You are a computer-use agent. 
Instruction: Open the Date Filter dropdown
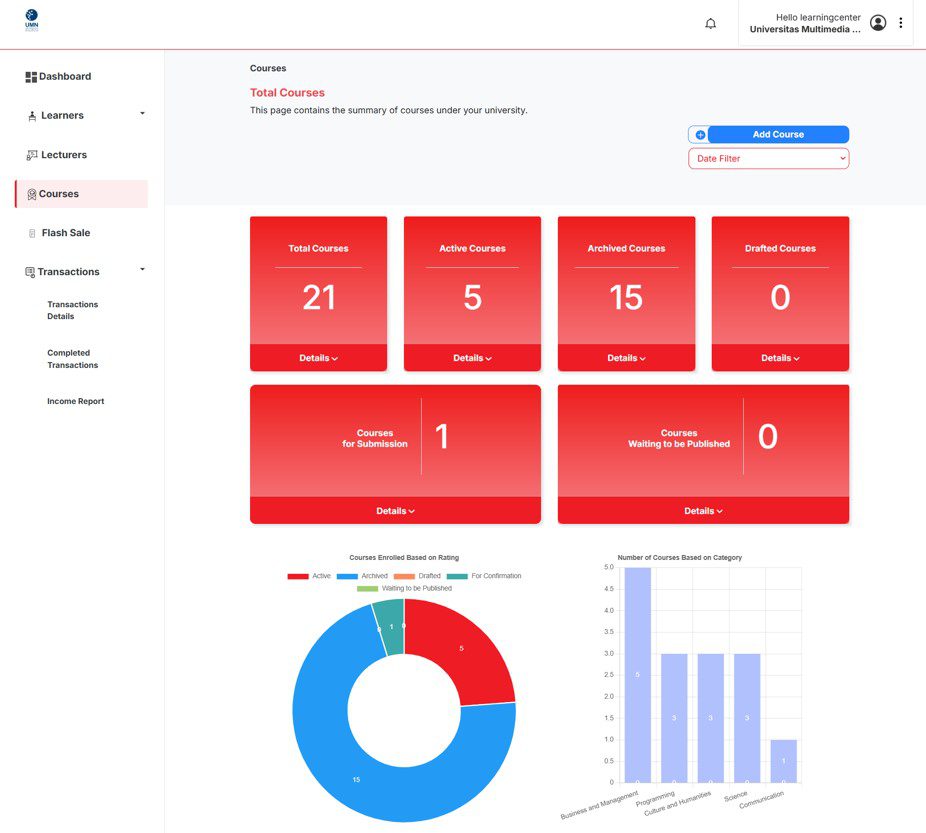pos(768,158)
